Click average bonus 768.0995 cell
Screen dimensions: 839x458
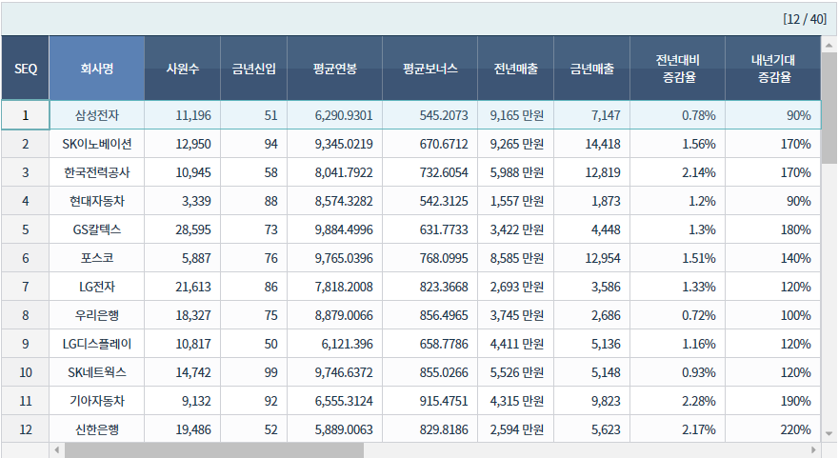(430, 258)
